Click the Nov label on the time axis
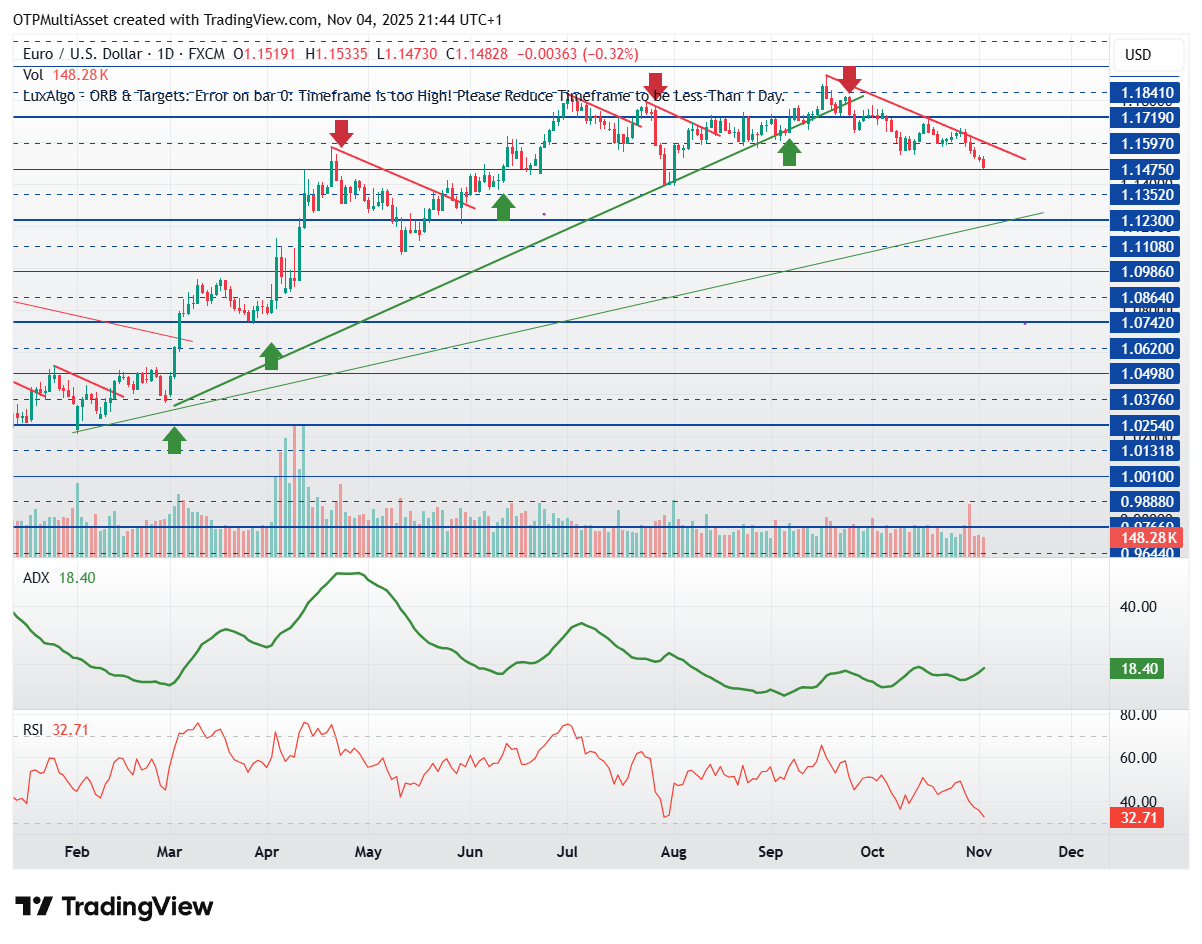The height and width of the screenshot is (944, 1202). click(x=978, y=852)
